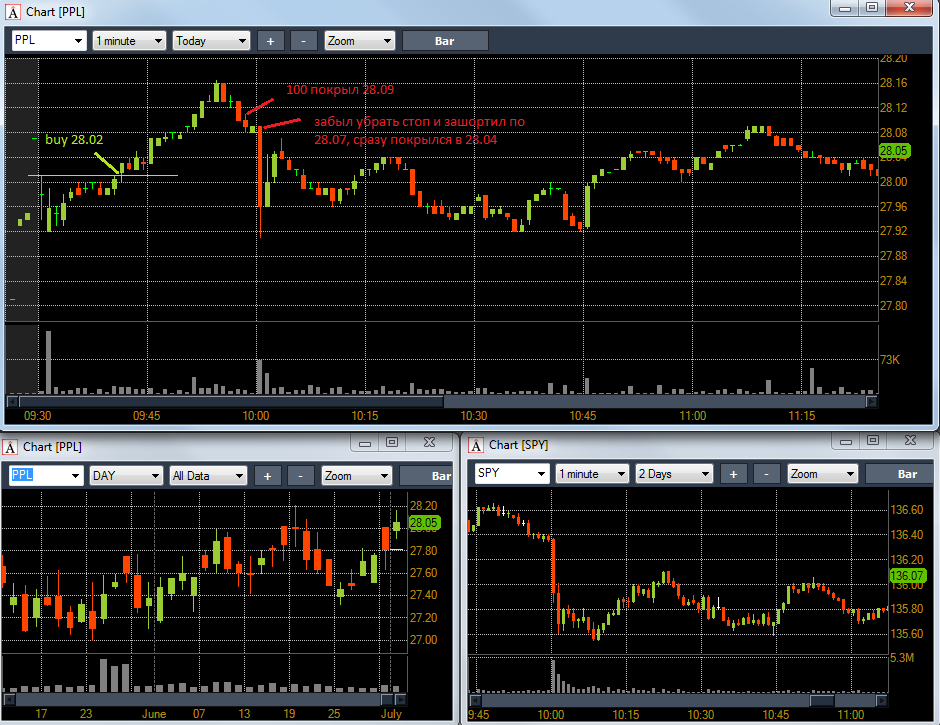940x725 pixels.
Task: Click the Bar button in top PPL chart
Action: (x=445, y=41)
